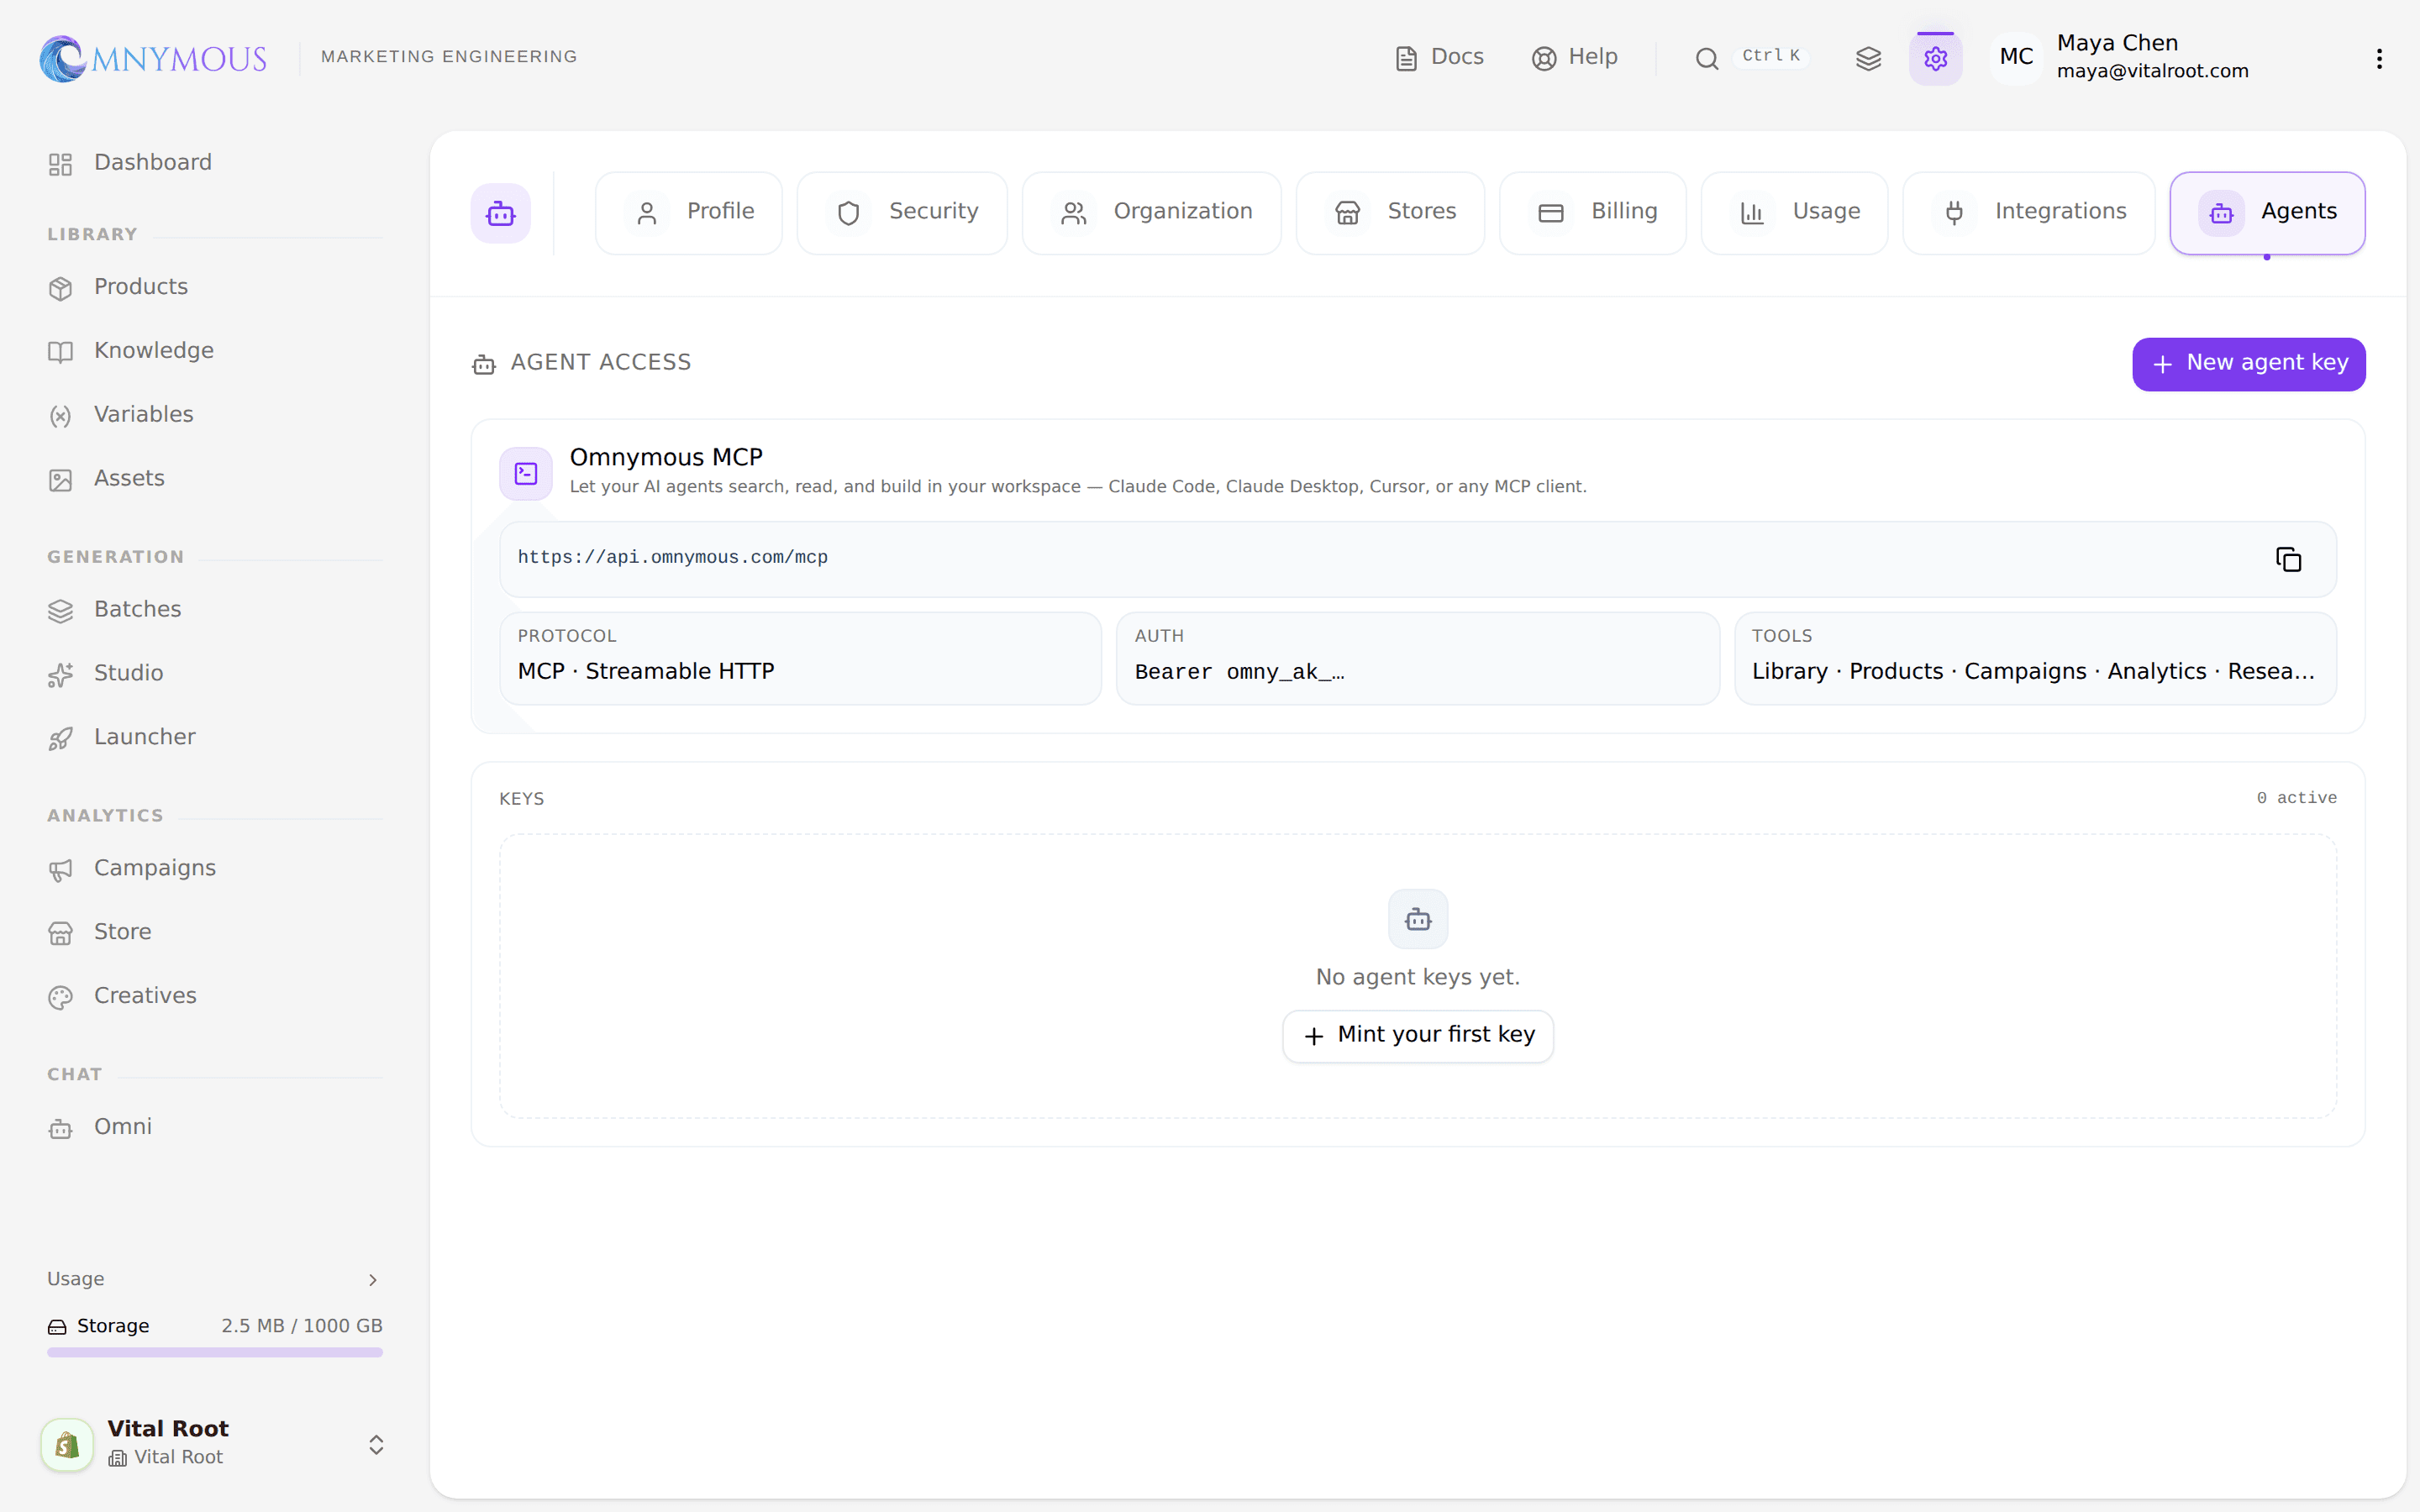Click the Omnymous MCP terminal icon

526,473
